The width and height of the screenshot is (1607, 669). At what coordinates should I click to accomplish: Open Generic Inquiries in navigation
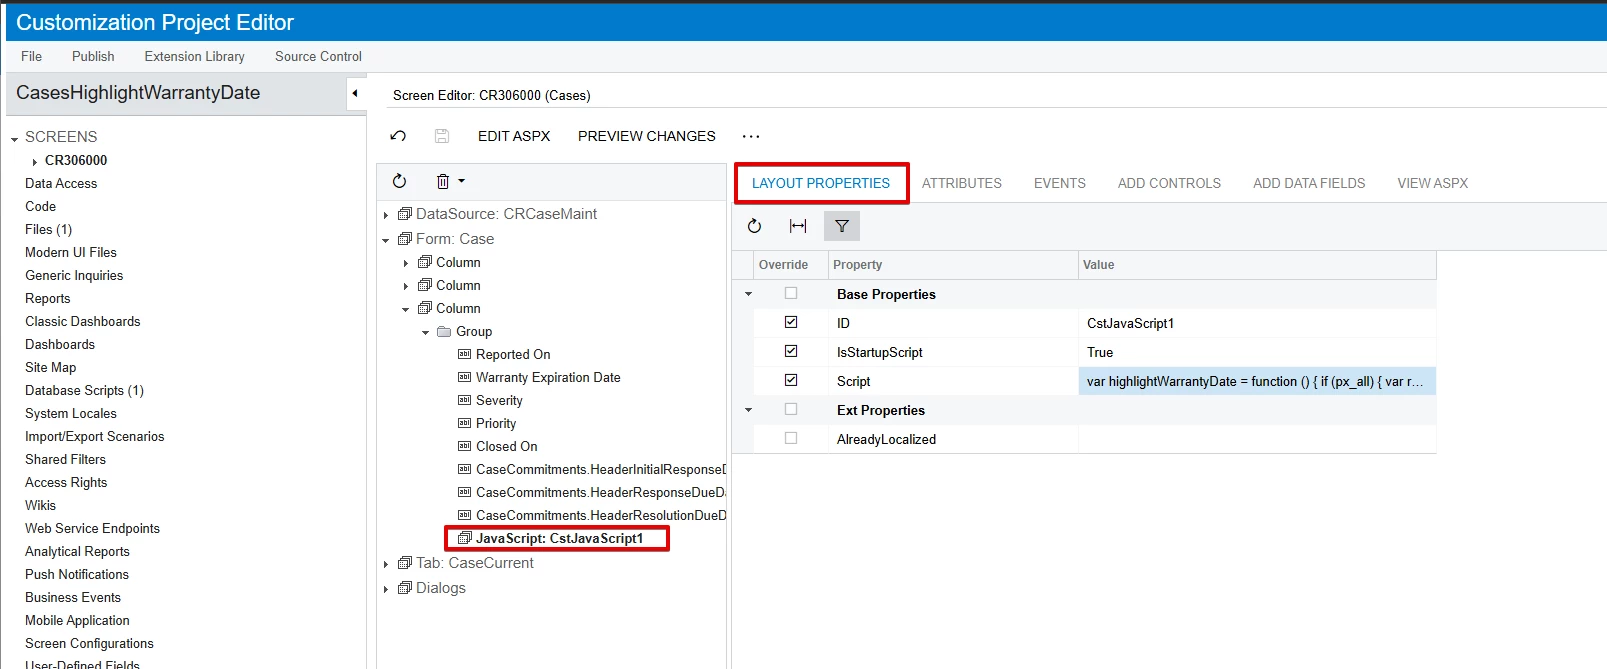pos(74,276)
